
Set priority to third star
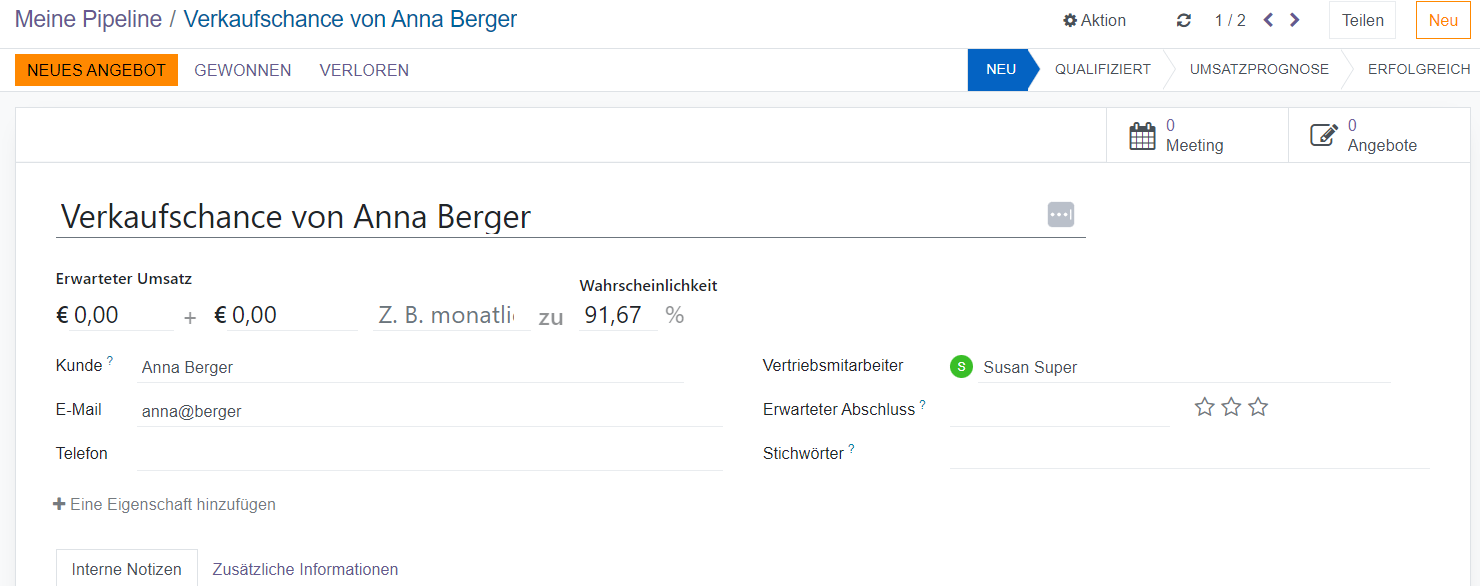click(x=1258, y=407)
